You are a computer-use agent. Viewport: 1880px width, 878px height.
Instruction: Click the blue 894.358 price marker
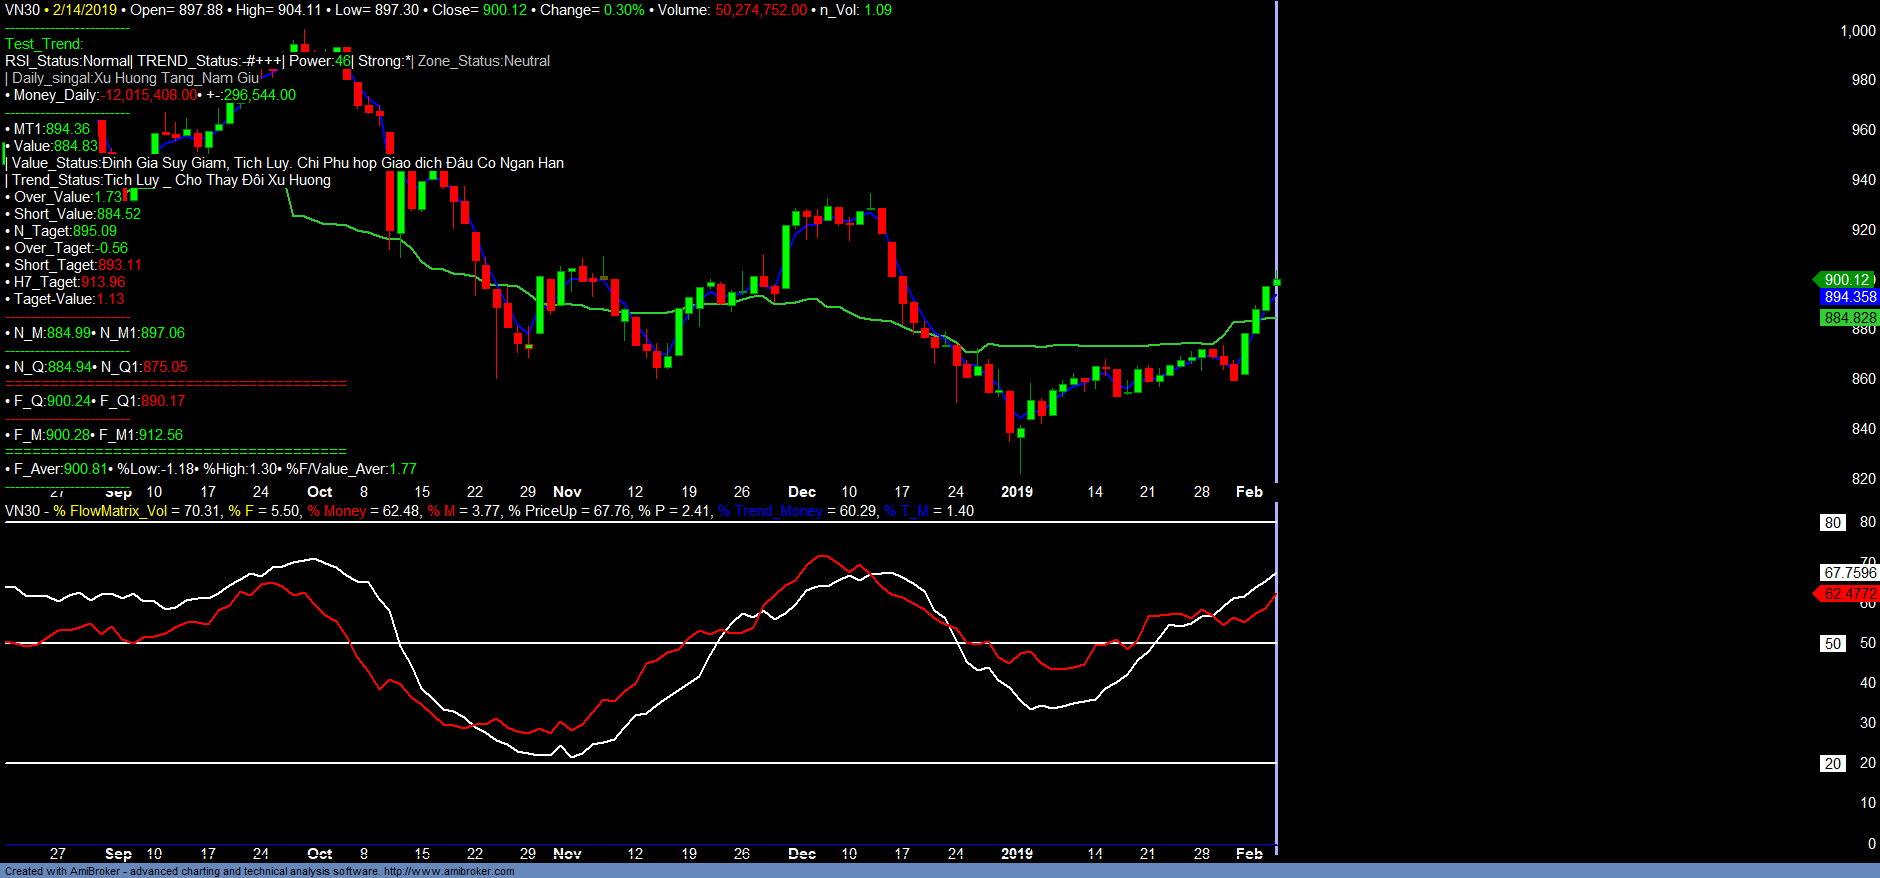point(1850,297)
